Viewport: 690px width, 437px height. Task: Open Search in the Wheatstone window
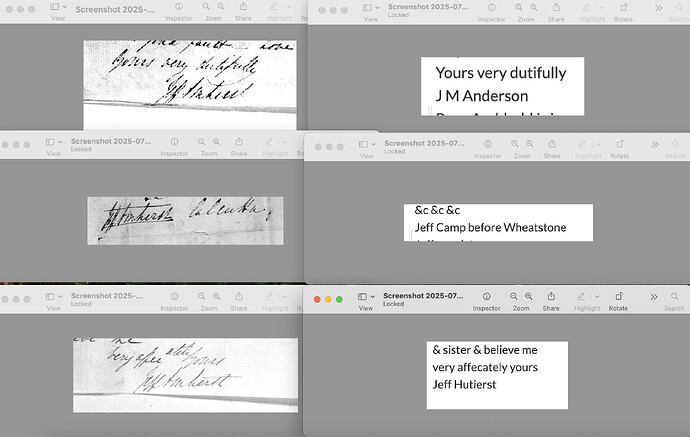click(675, 144)
